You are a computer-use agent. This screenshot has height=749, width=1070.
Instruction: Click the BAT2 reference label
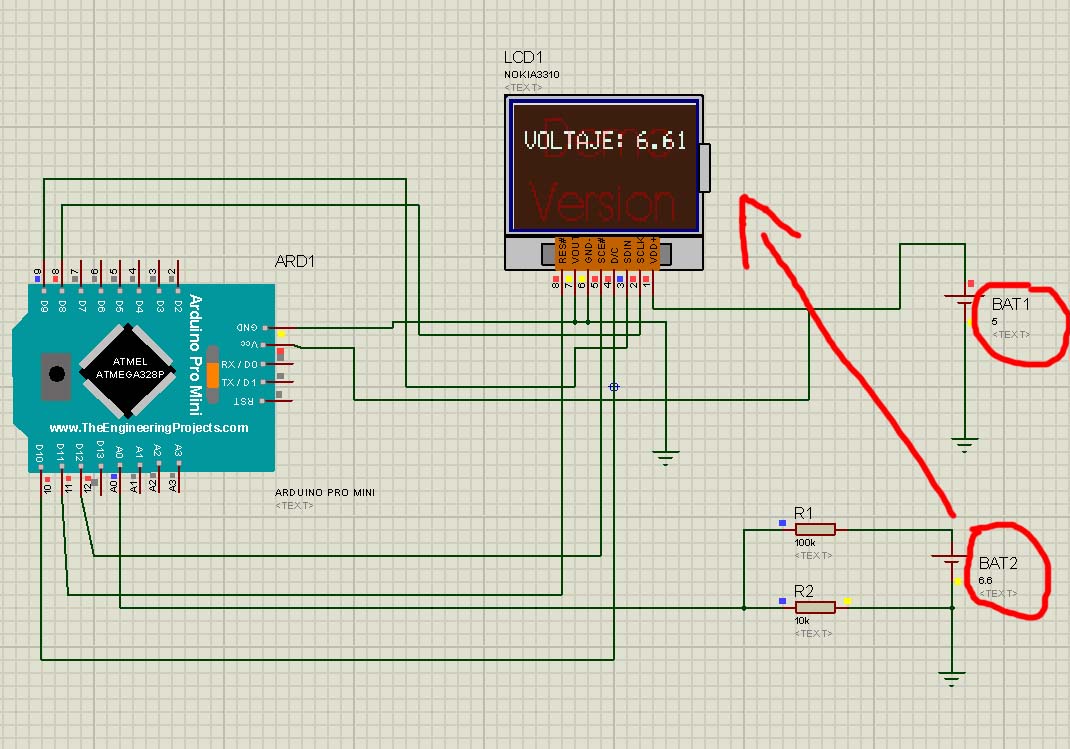(x=998, y=563)
